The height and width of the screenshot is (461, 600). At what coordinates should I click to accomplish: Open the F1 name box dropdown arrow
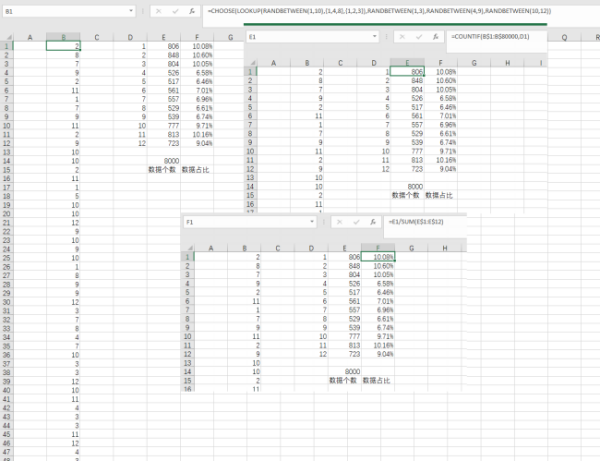[x=312, y=222]
